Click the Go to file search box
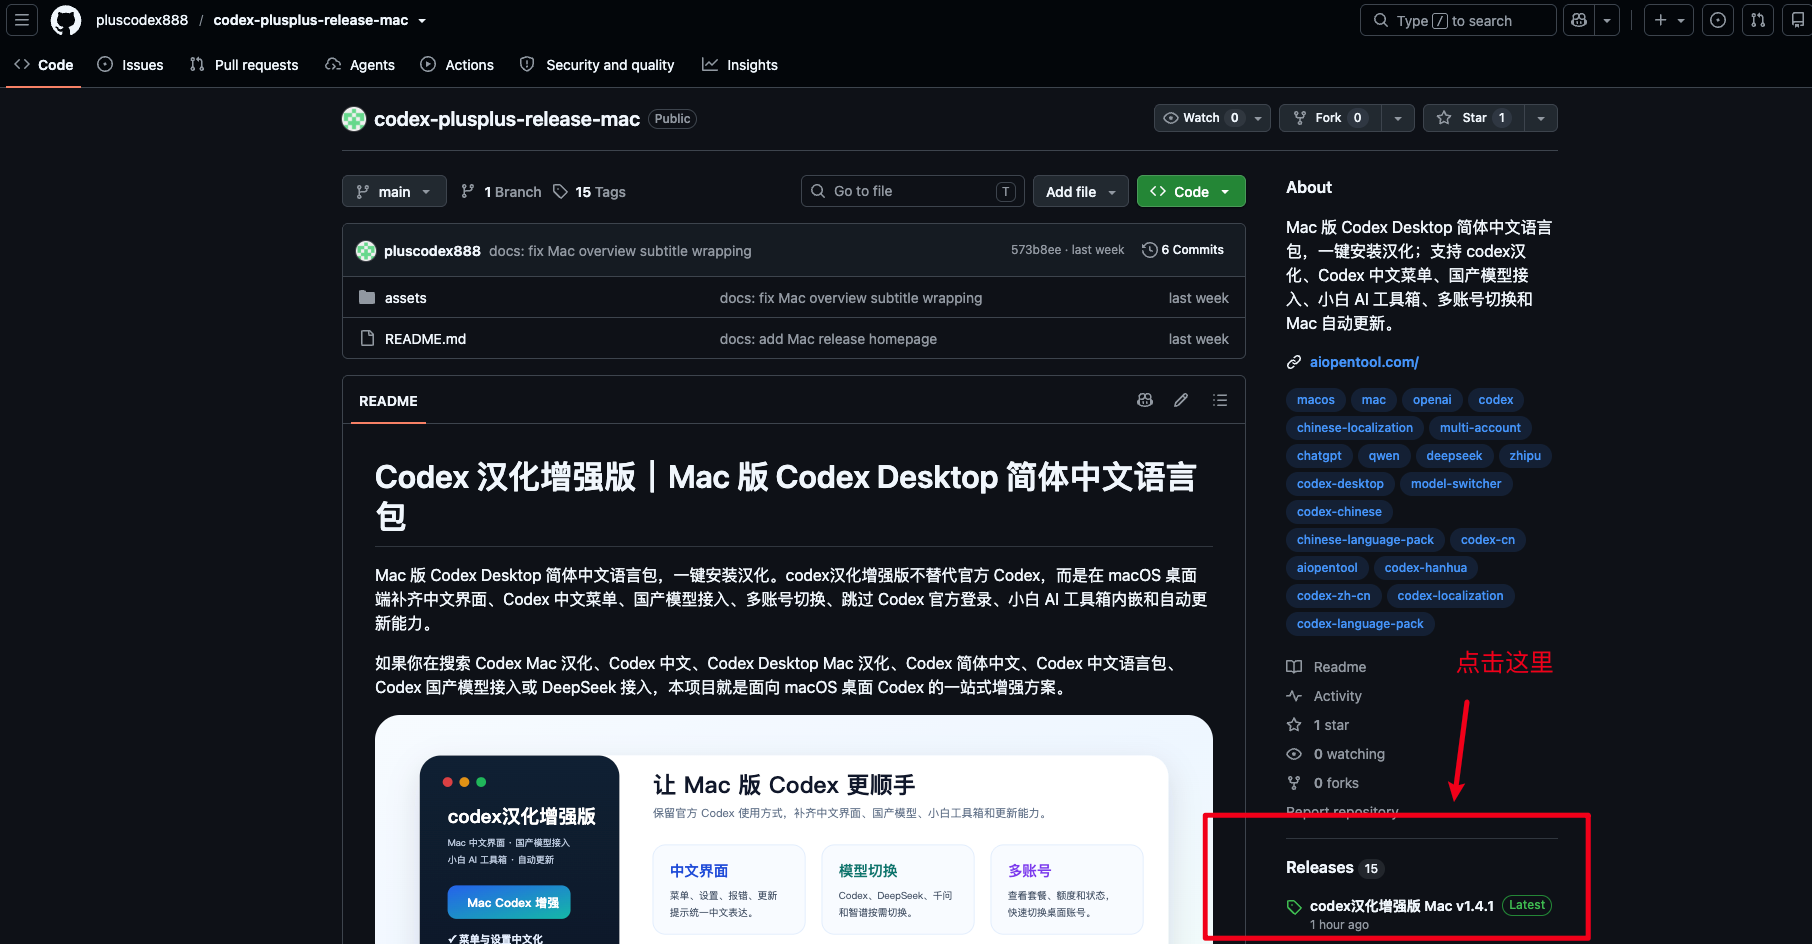The image size is (1812, 944). [x=912, y=191]
